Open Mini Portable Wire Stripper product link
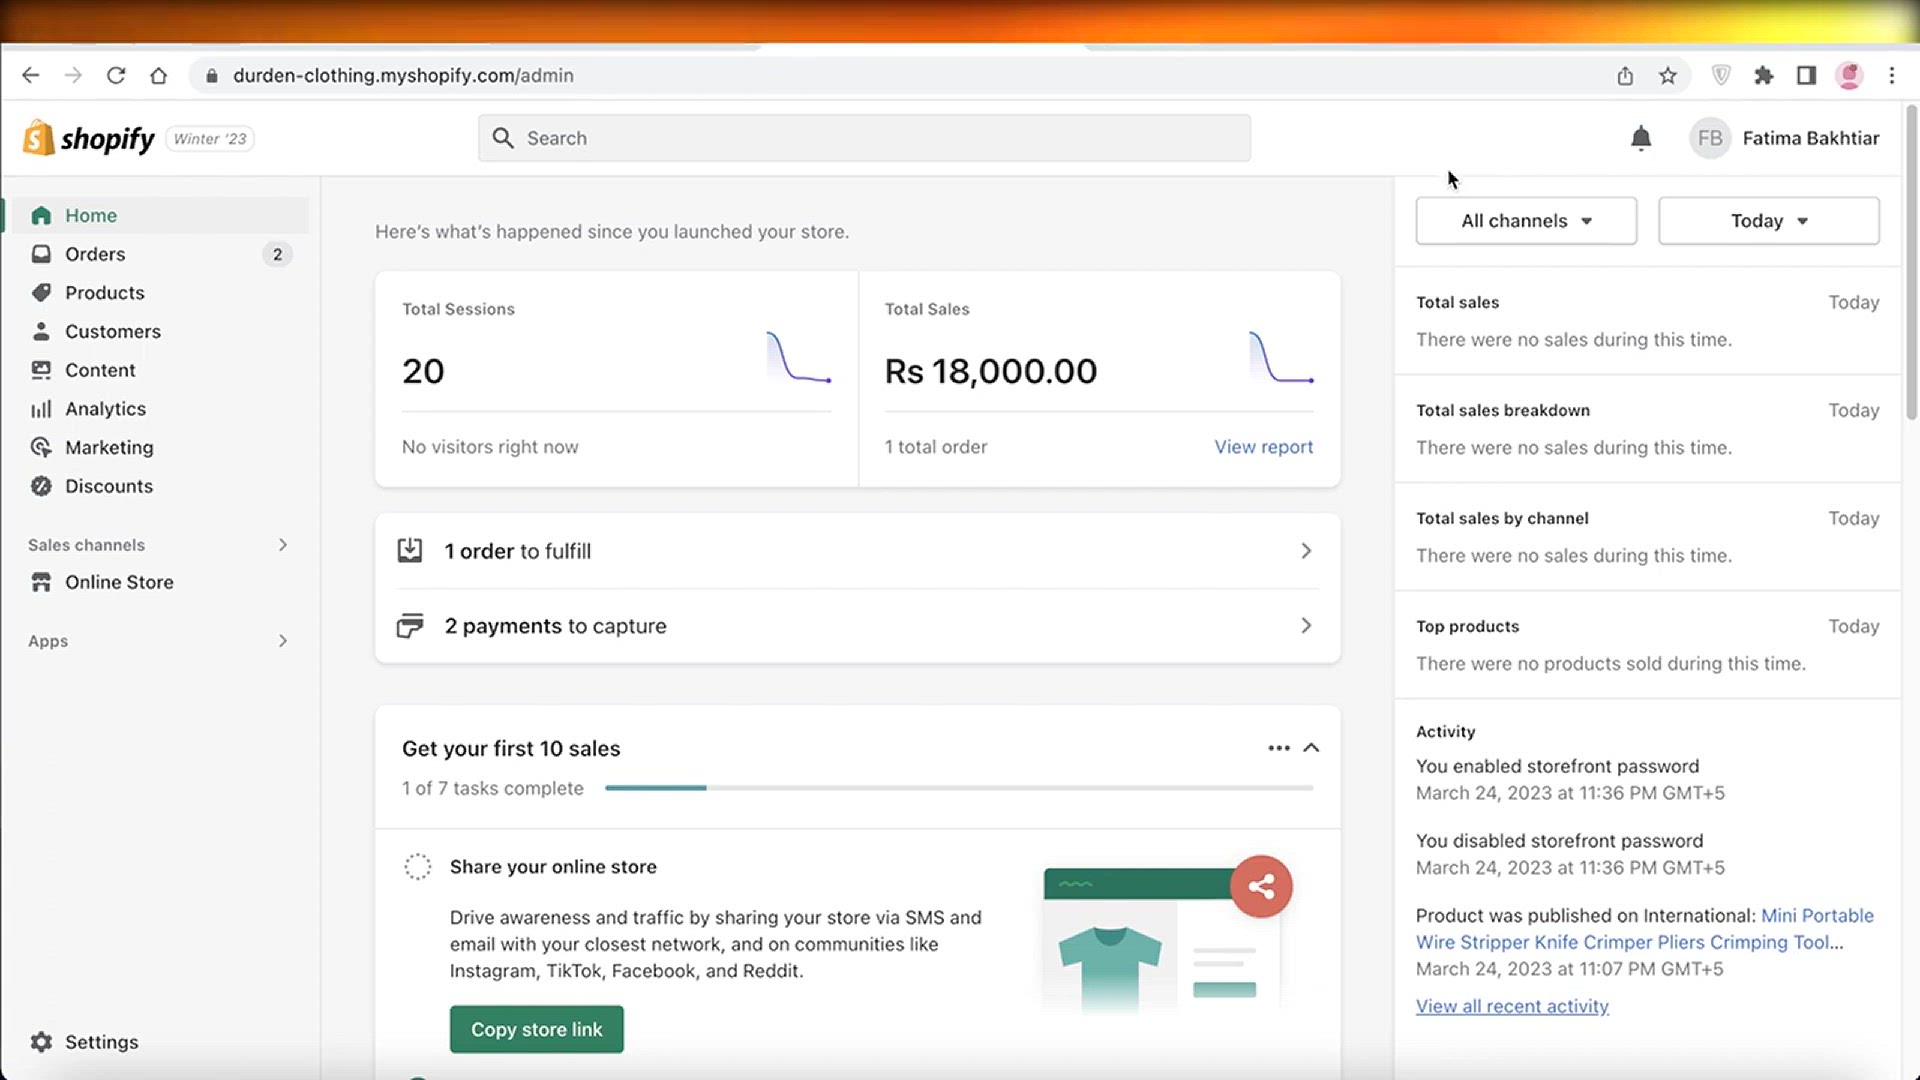Viewport: 1920px width, 1080px height. (1645, 928)
